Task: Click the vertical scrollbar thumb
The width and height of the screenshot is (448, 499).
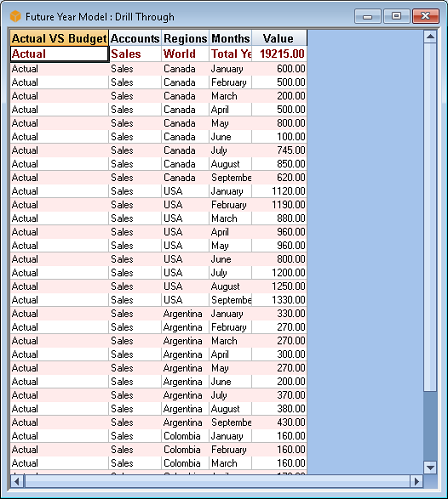Action: point(430,217)
